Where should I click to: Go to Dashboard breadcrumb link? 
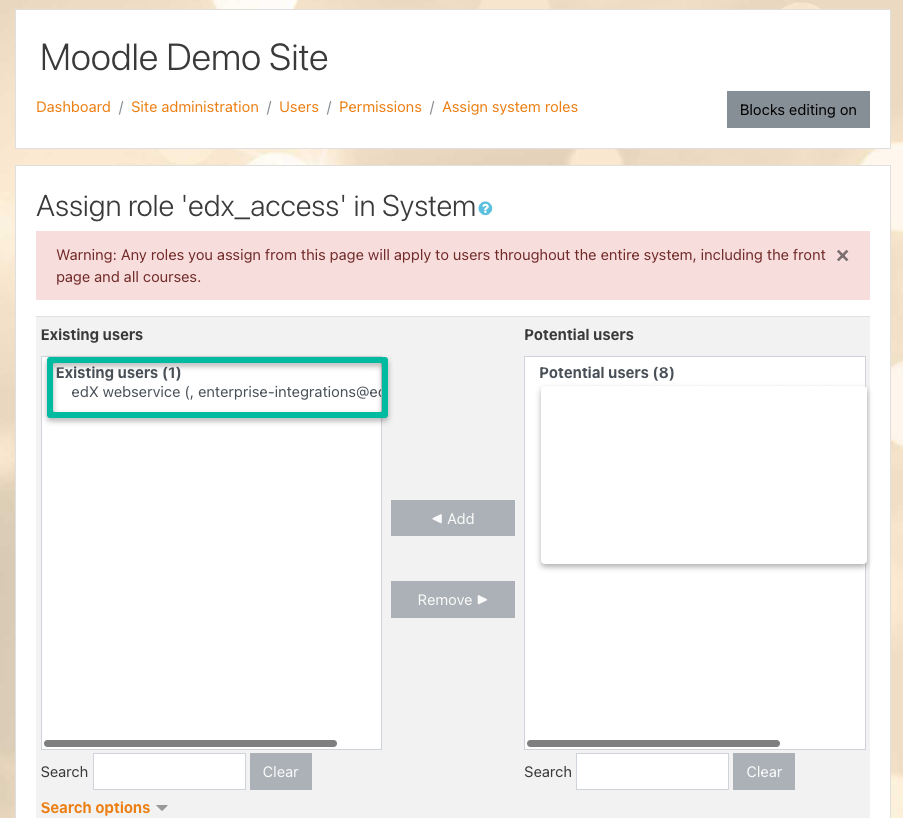click(x=73, y=107)
